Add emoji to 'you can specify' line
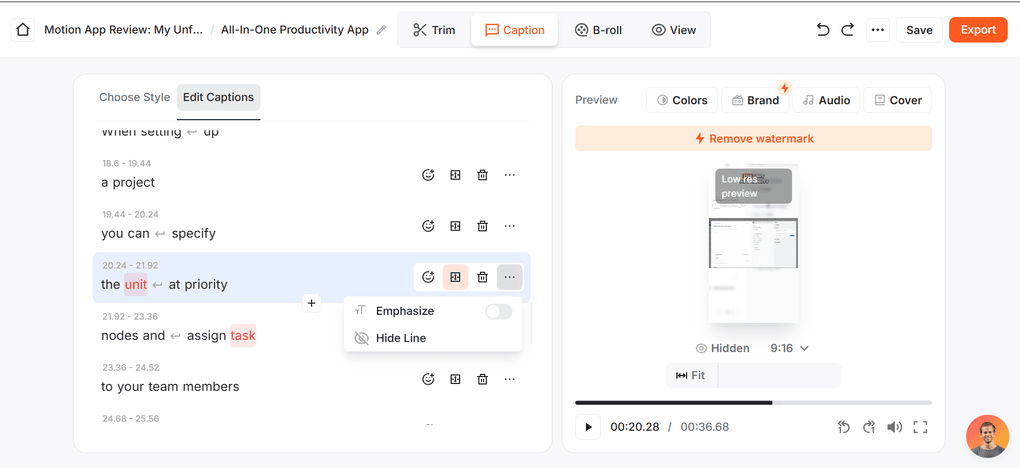The image size is (1020, 468). point(428,226)
